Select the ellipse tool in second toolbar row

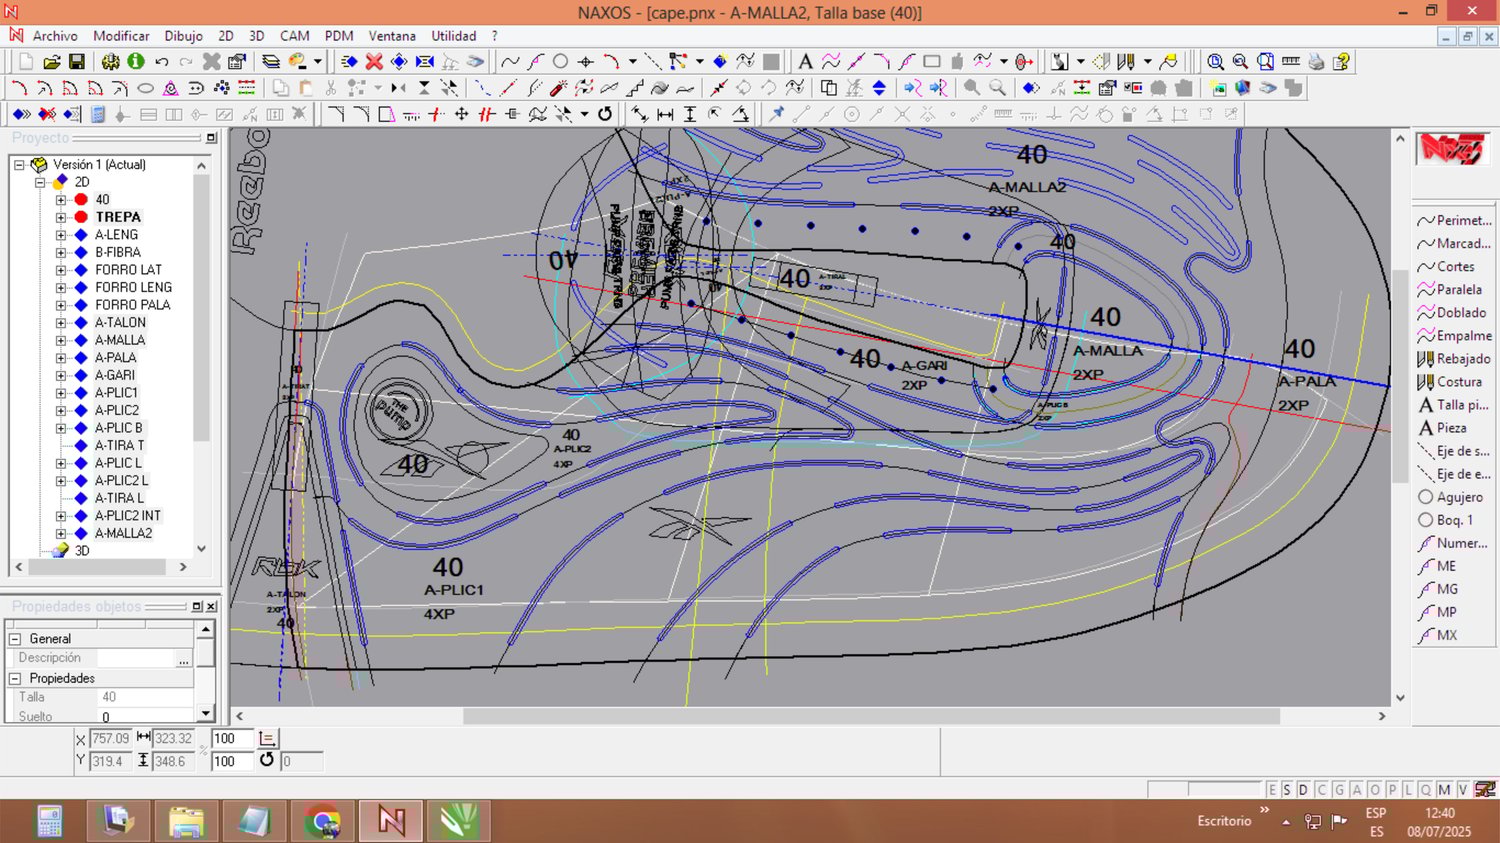[x=145, y=88]
